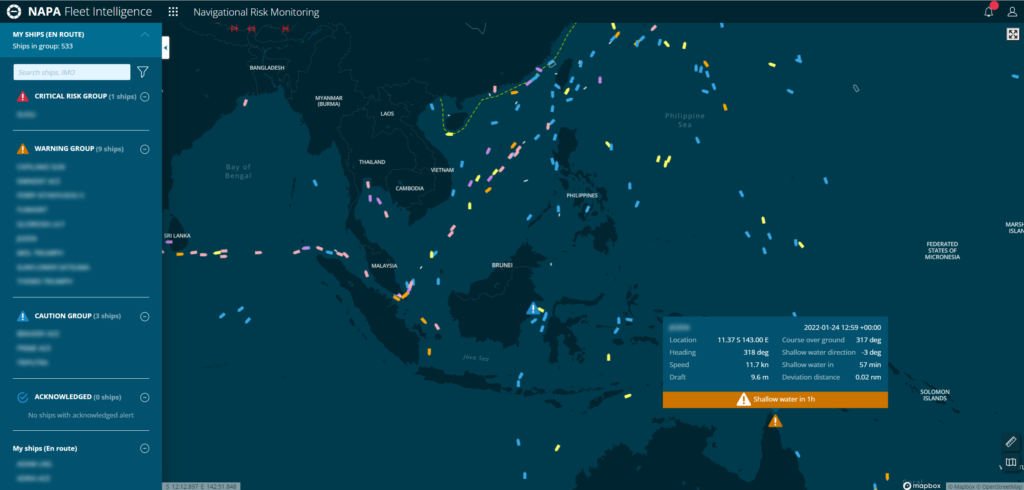This screenshot has width=1024, height=490.
Task: Click into the Search ships, IMO field
Action: click(x=71, y=72)
